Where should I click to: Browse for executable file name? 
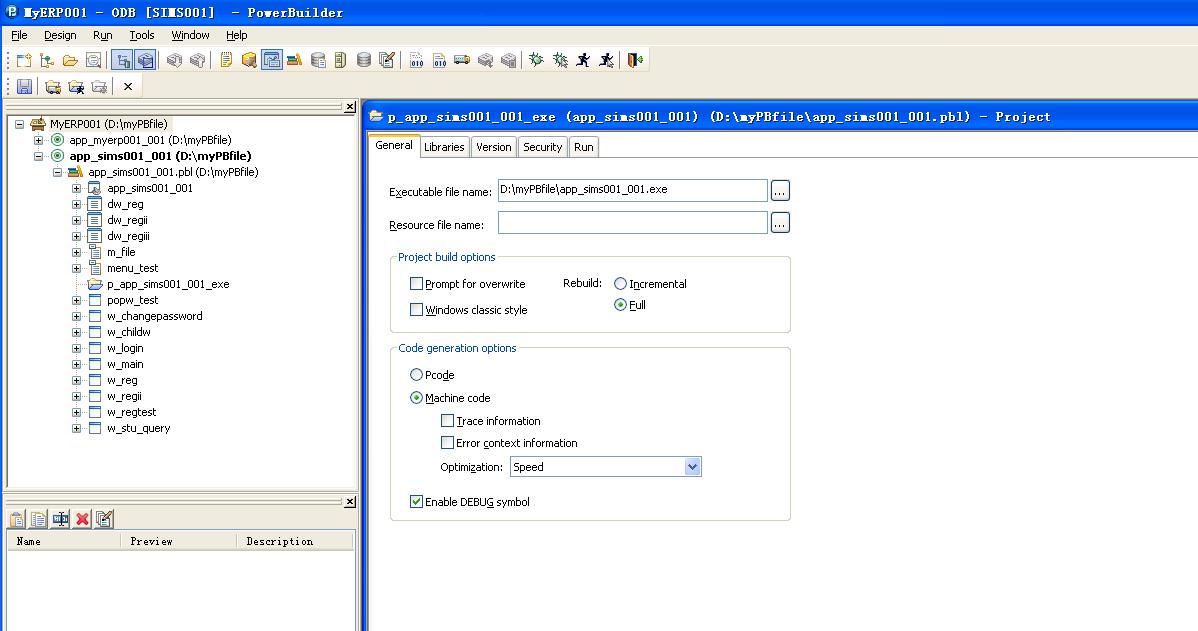pyautogui.click(x=779, y=190)
